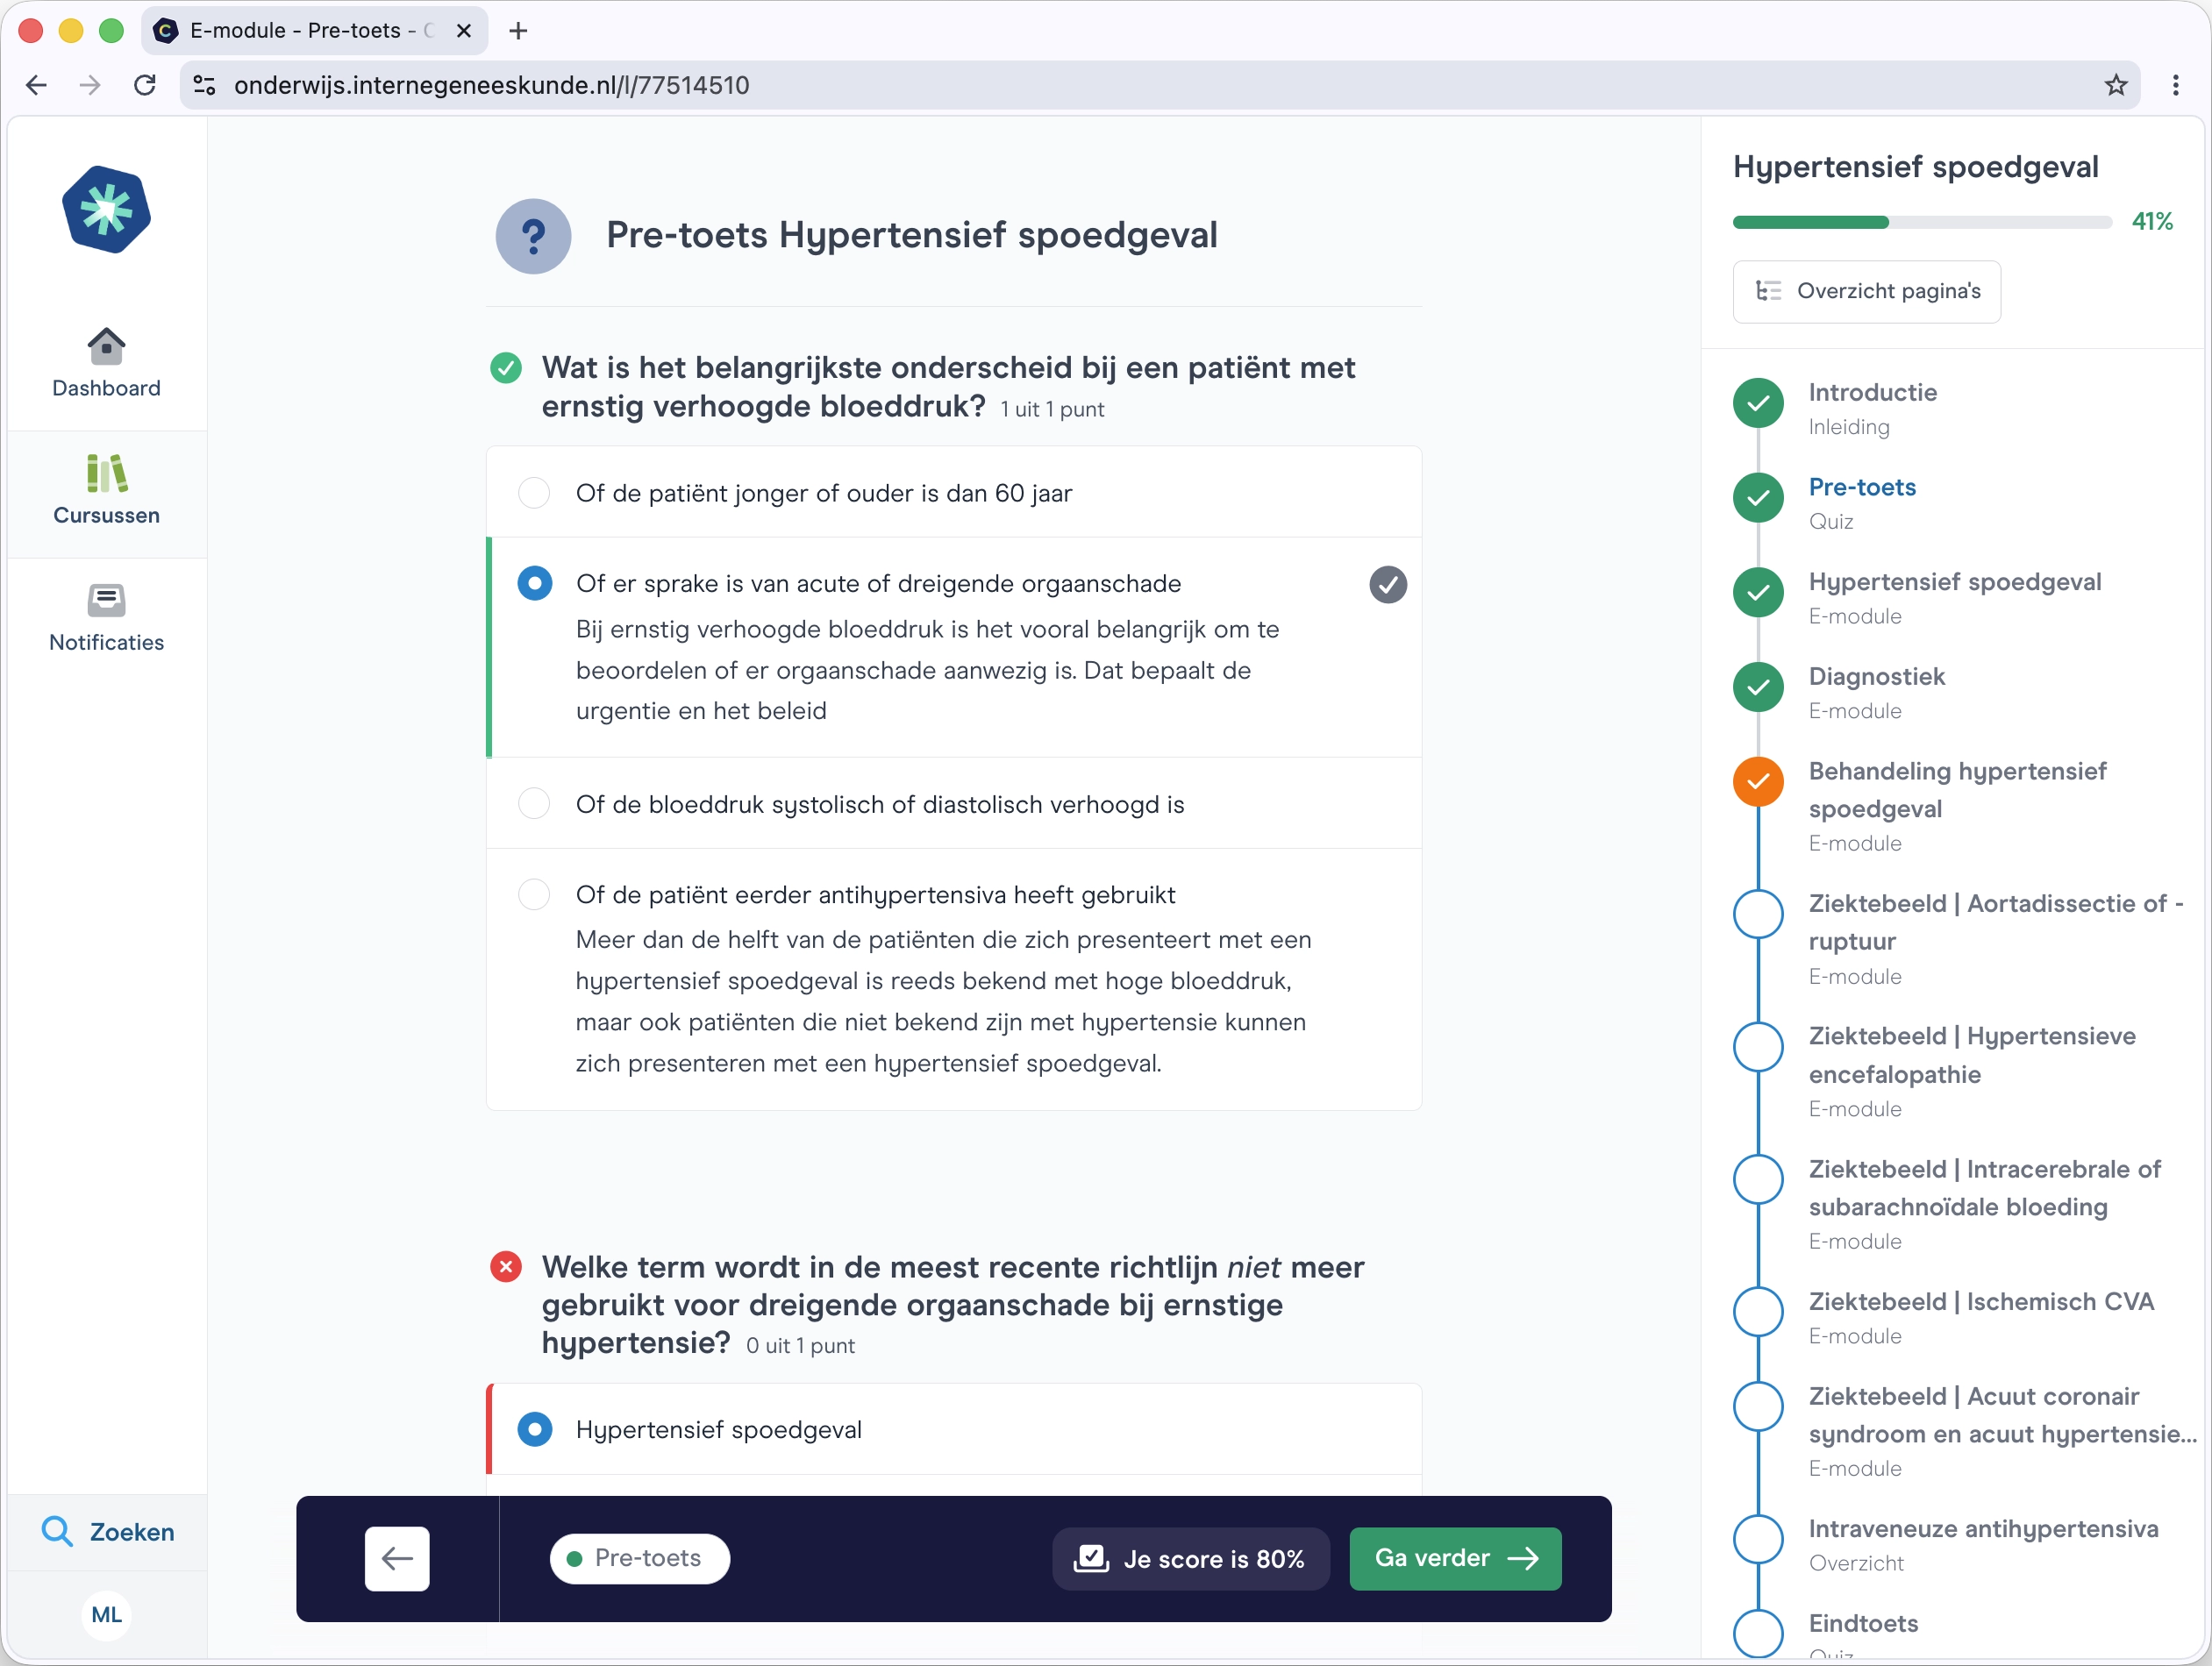Viewport: 2212px width, 1666px height.
Task: Close the E-module browser tab
Action: tap(463, 31)
